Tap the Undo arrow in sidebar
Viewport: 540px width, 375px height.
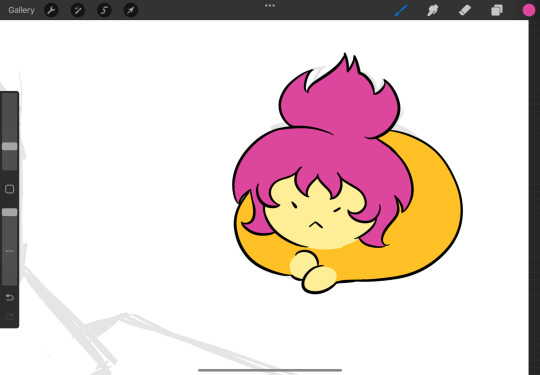[x=10, y=297]
